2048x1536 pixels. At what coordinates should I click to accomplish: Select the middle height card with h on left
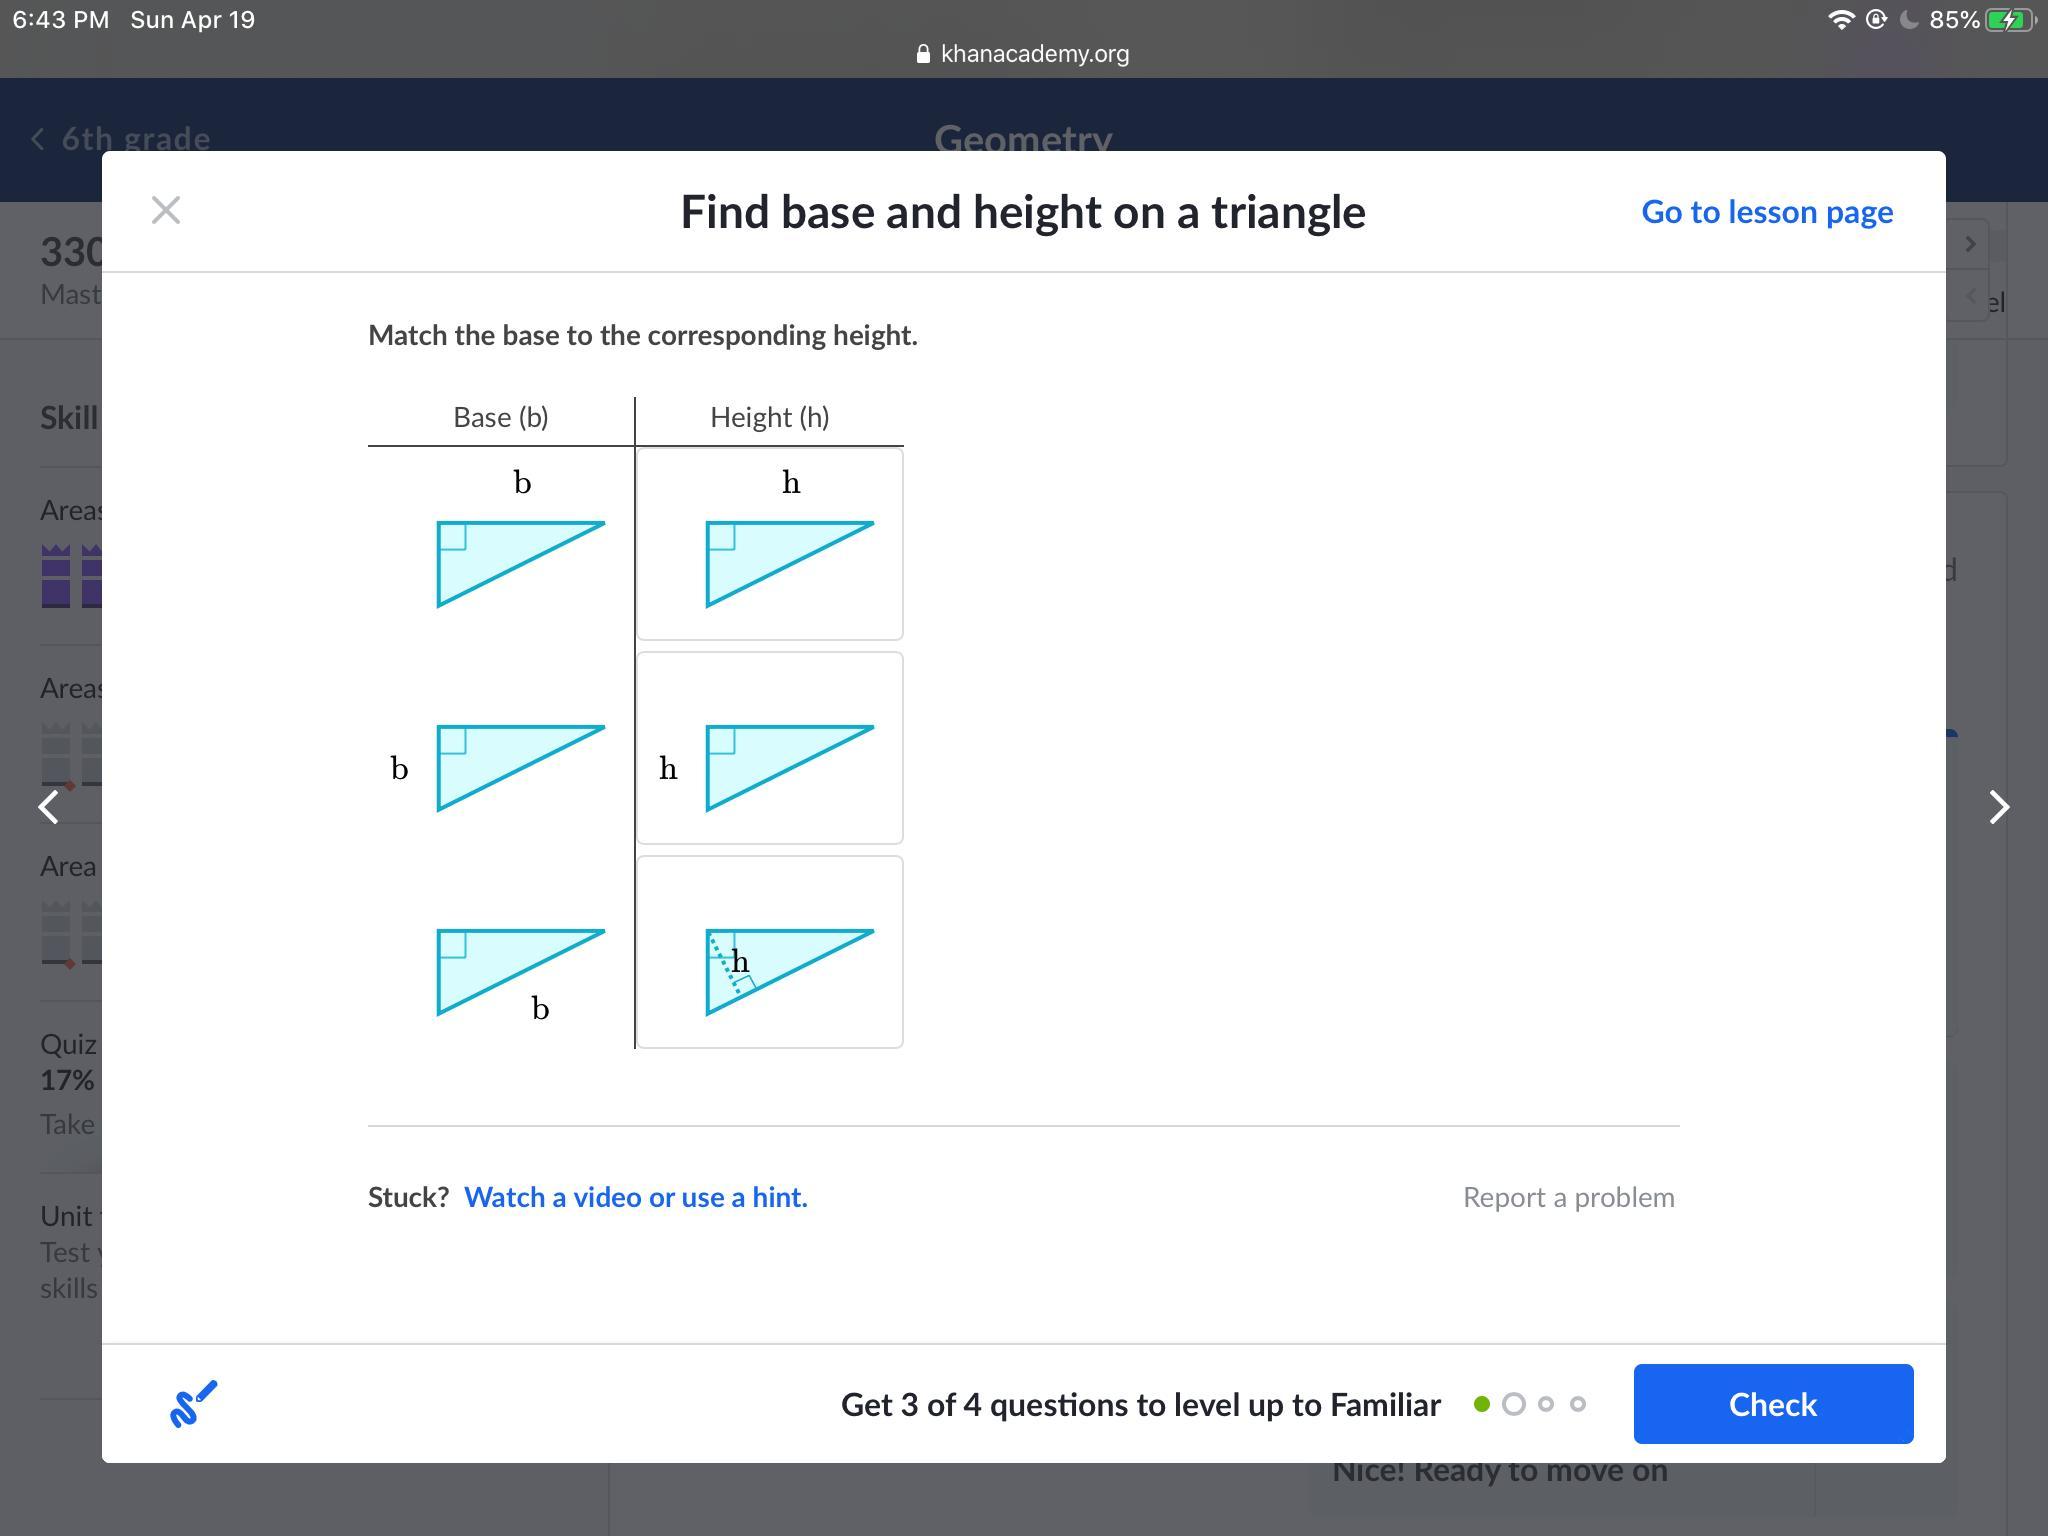point(770,748)
